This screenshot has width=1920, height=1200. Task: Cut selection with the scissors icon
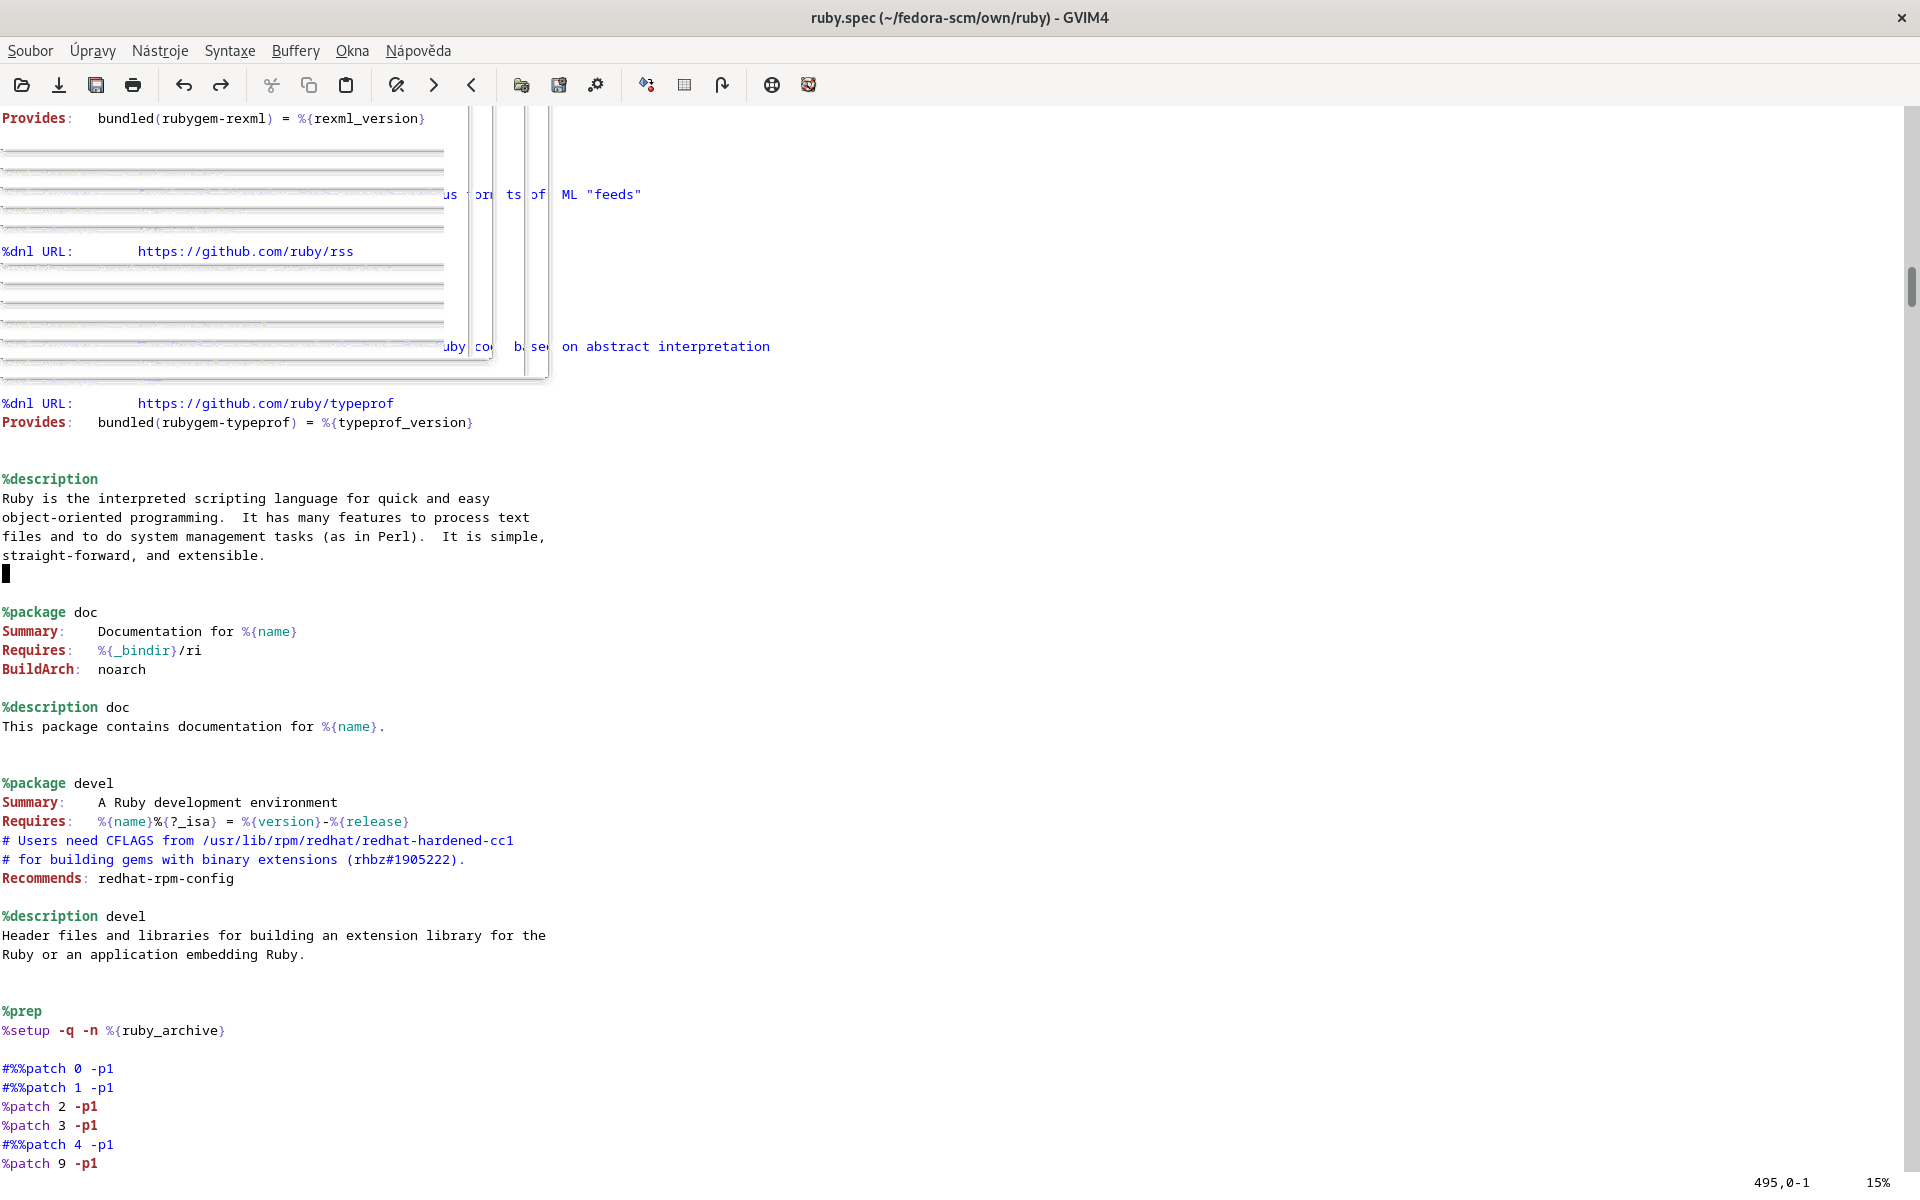pyautogui.click(x=271, y=85)
